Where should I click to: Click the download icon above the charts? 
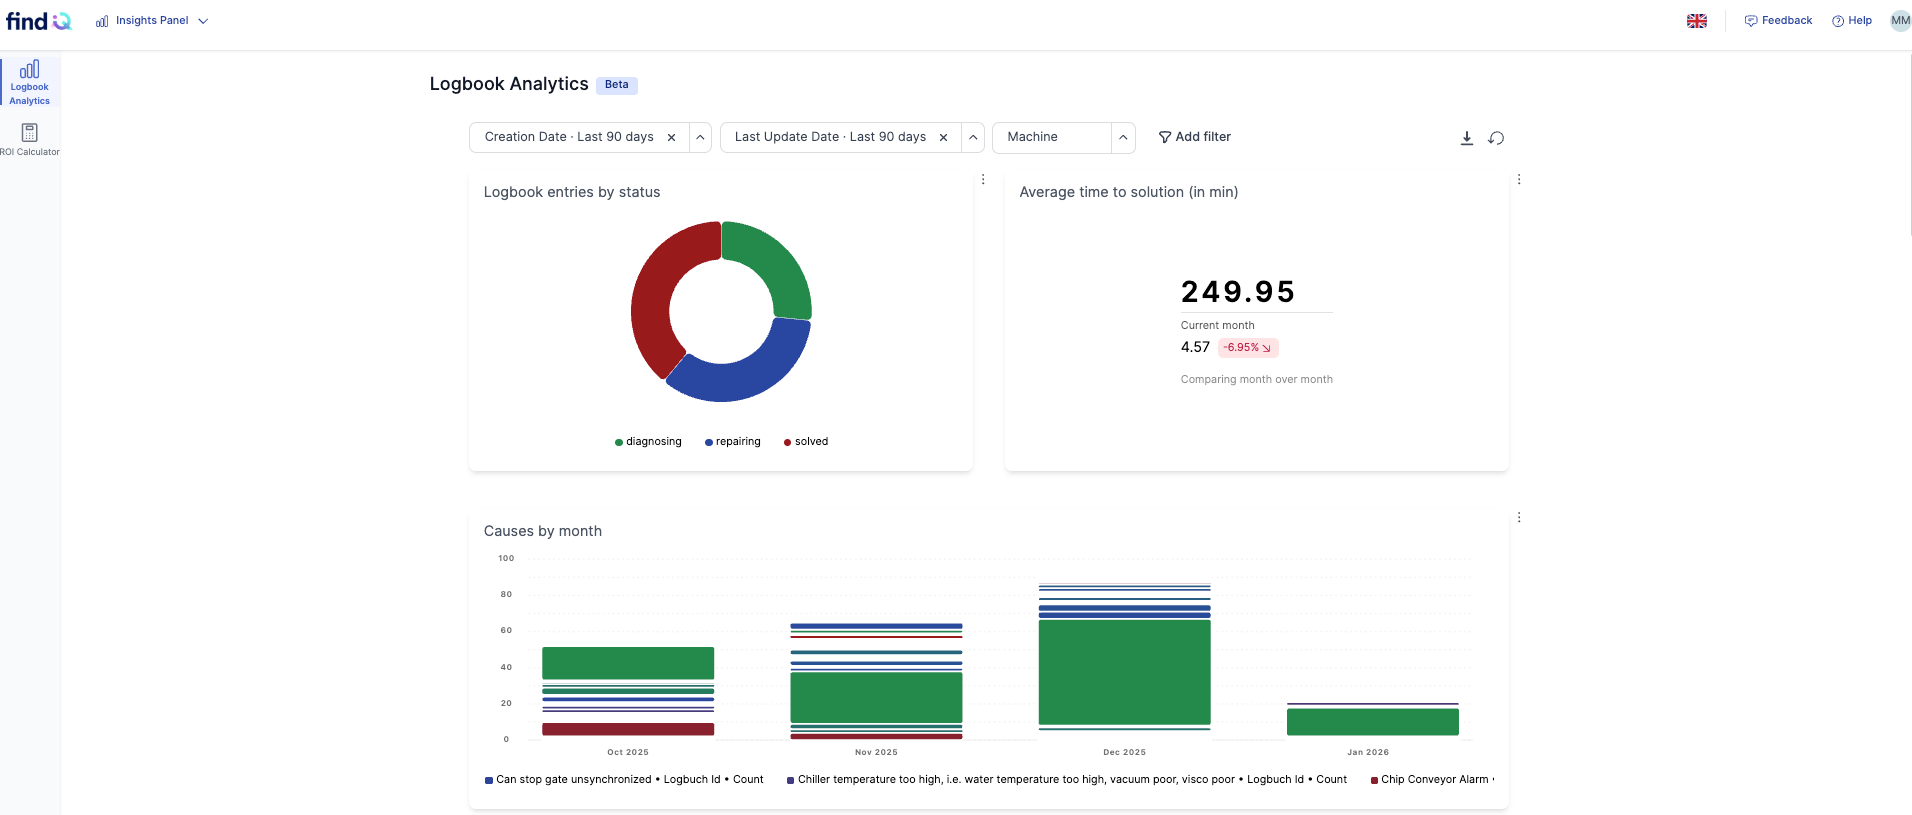[1467, 138]
